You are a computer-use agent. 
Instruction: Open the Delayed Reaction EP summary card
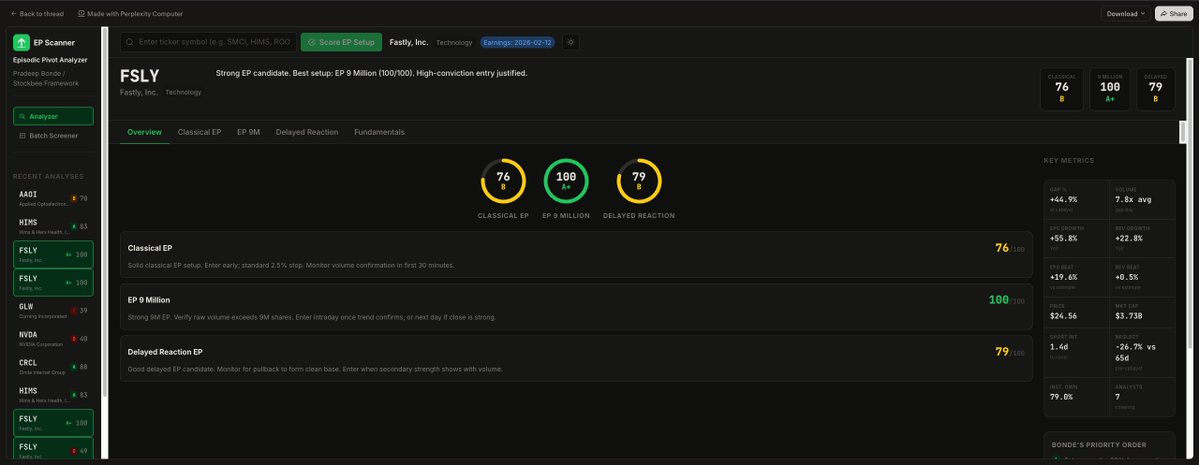[x=576, y=358]
